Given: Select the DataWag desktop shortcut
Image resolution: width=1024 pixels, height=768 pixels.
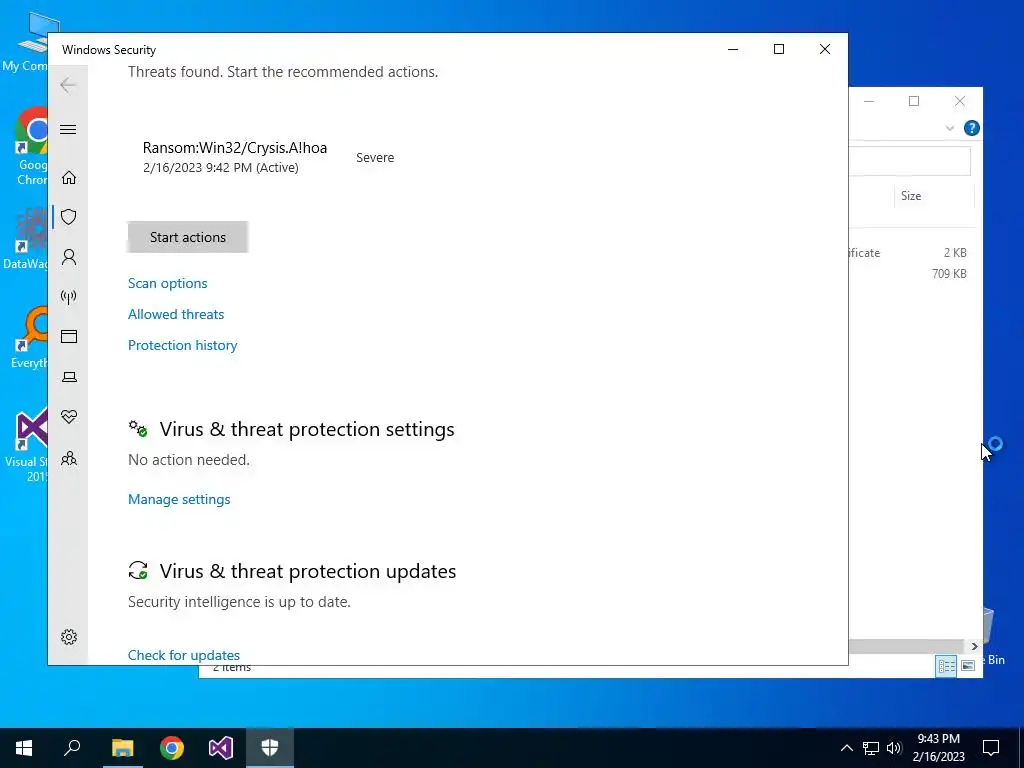Looking at the screenshot, I should (25, 239).
